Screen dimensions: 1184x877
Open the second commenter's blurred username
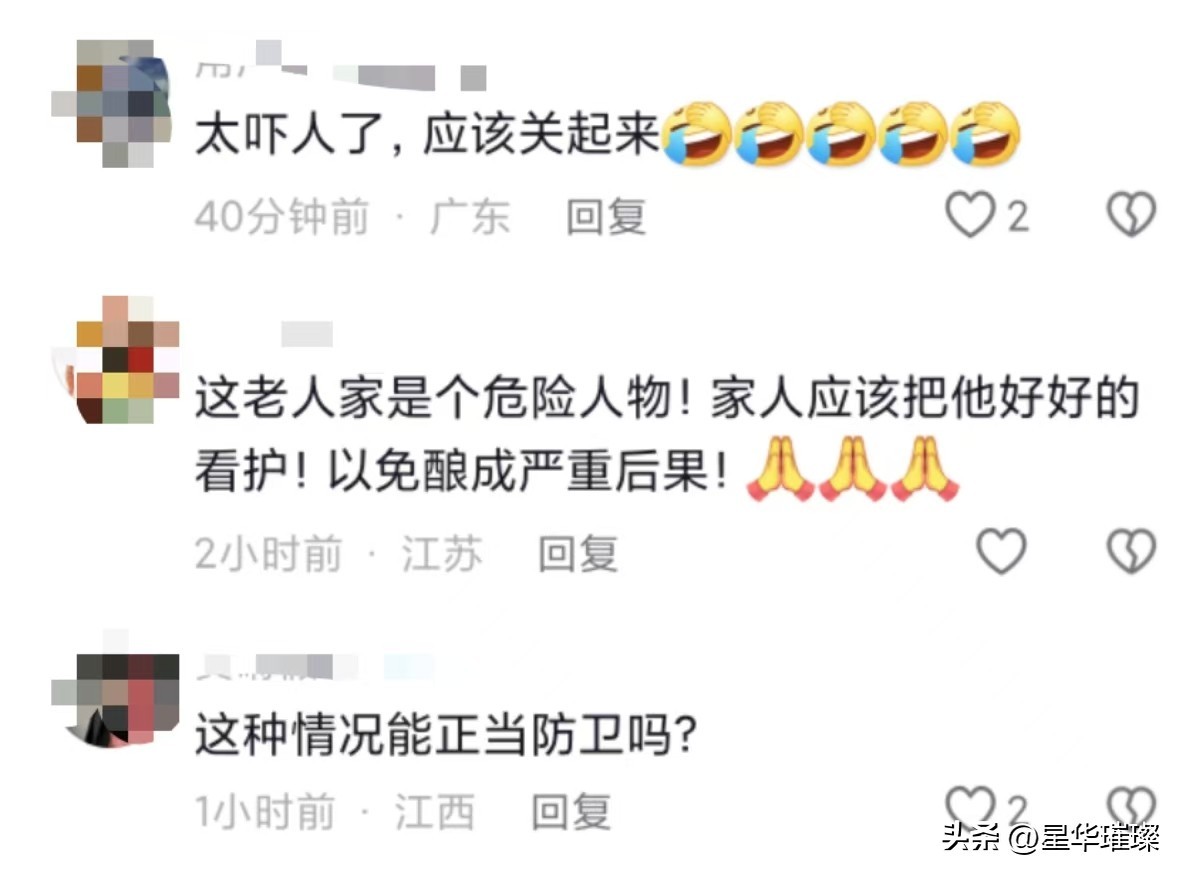click(x=307, y=334)
